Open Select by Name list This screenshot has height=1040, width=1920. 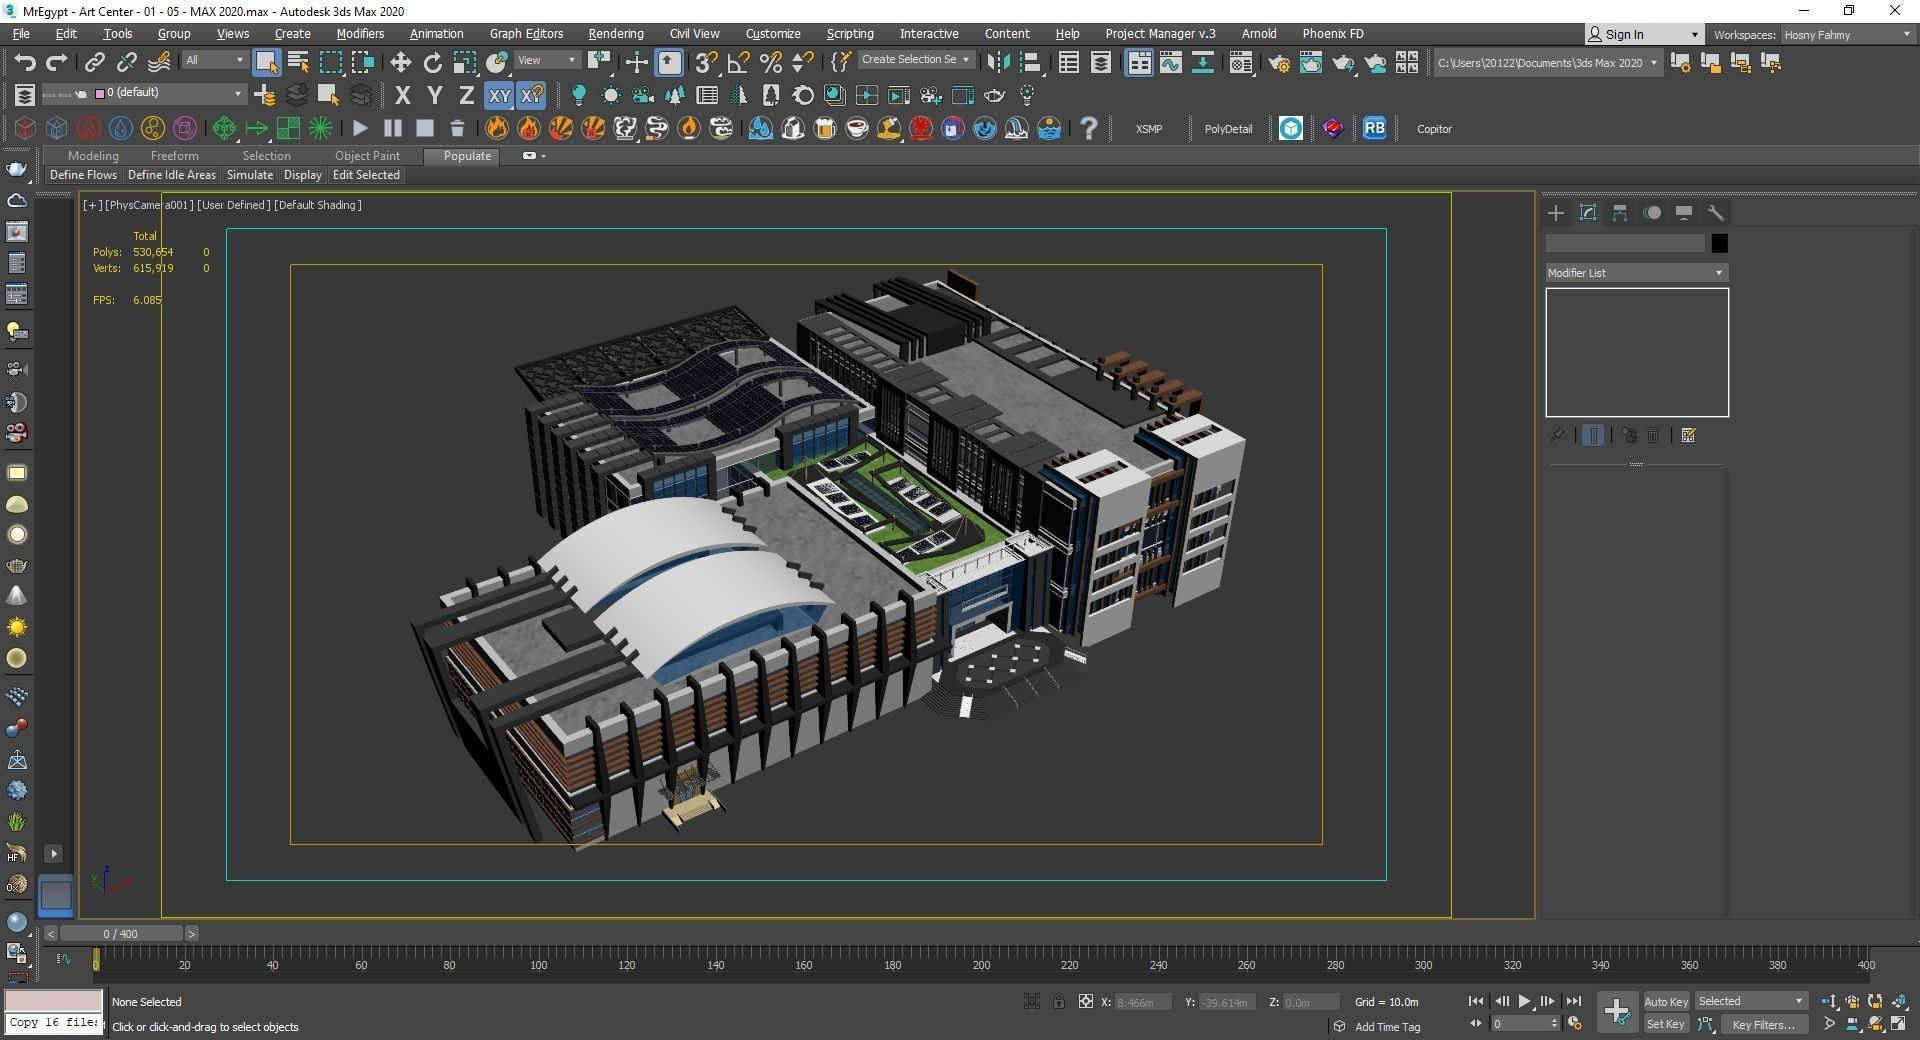[x=298, y=62]
